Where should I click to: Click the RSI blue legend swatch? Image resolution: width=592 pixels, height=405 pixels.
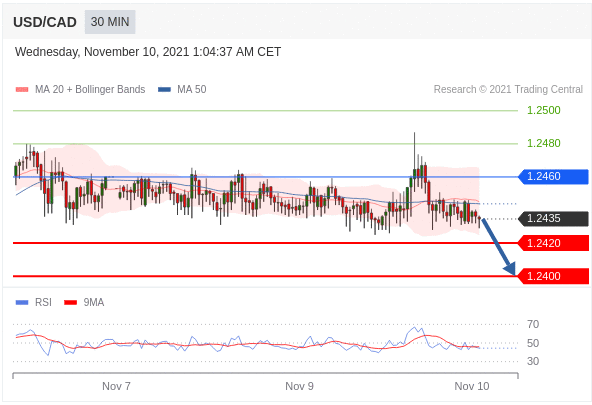(22, 302)
